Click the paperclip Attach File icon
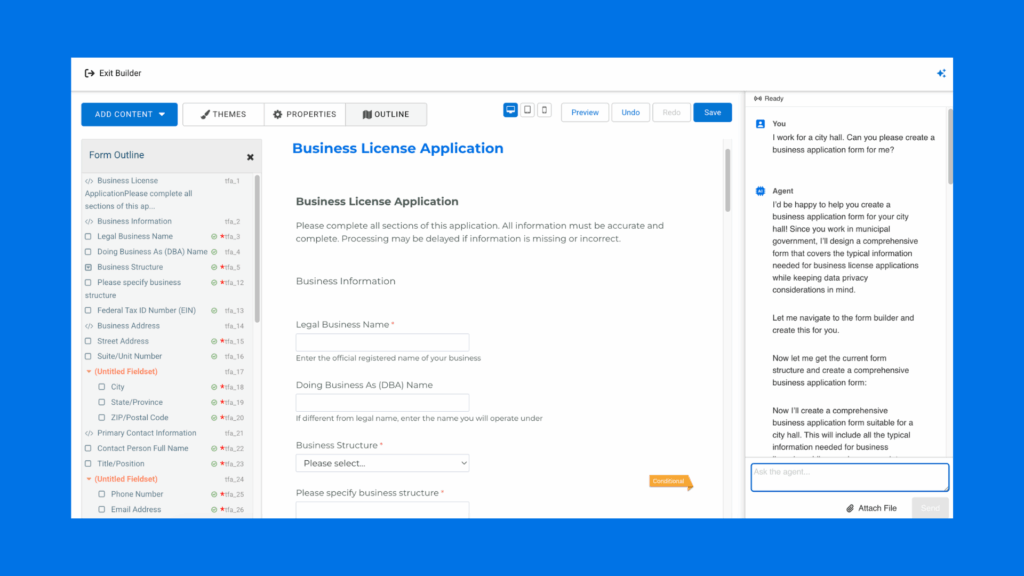Viewport: 1024px width, 576px height. click(x=849, y=508)
